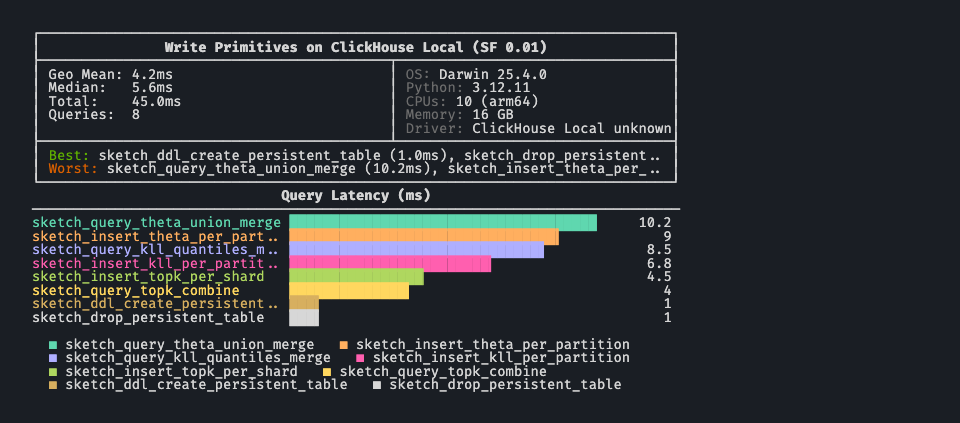Click the Python: 3.12.11 line

click(468, 88)
